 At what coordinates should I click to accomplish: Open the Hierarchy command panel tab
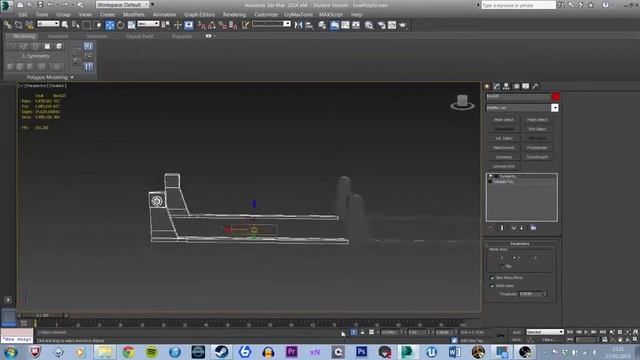point(506,86)
